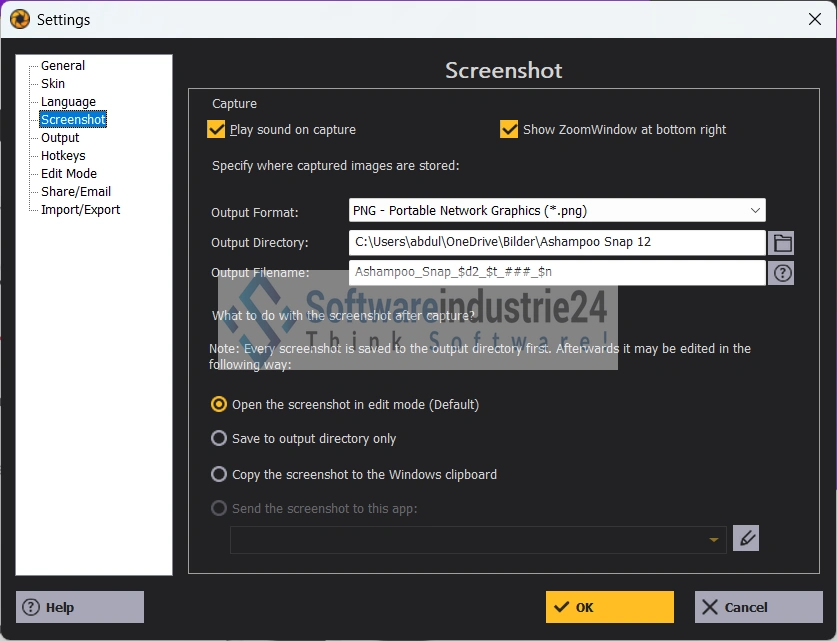837x641 pixels.
Task: Click the Ashampoo Snap icon in title bar
Action: 19,19
